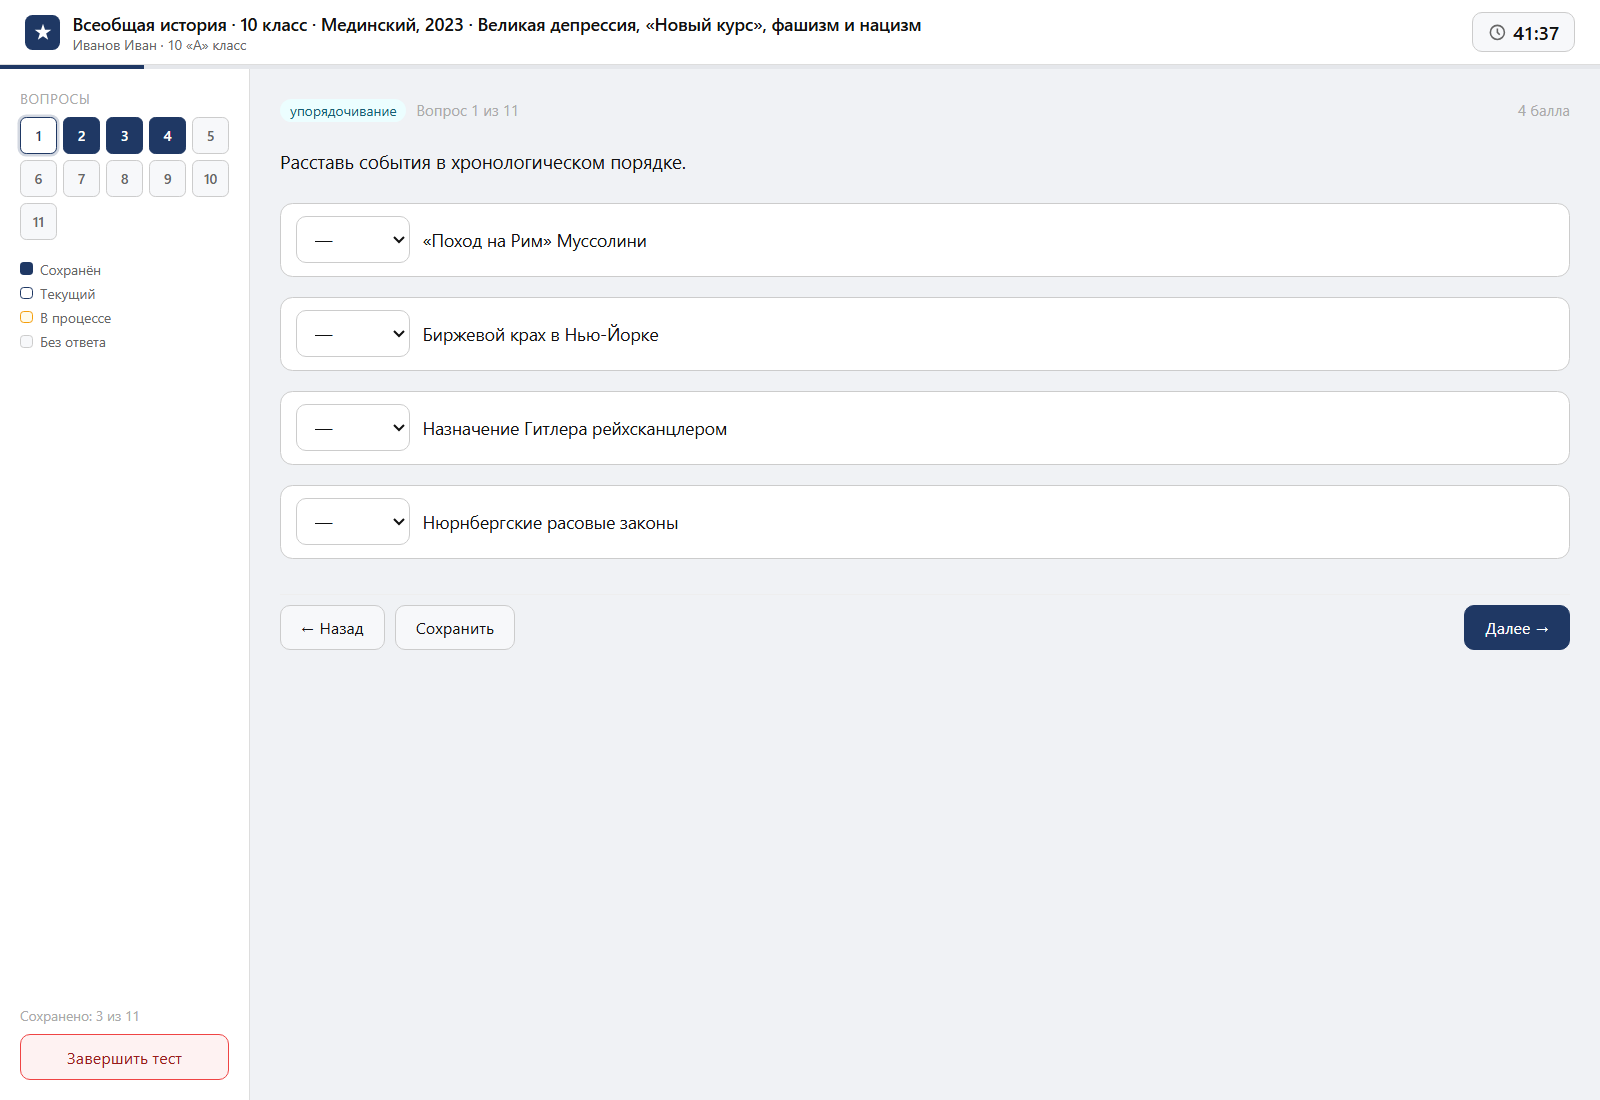Click the text Биржевой крах в Нью-Йорке
Screen dimensions: 1600x1100
540,335
